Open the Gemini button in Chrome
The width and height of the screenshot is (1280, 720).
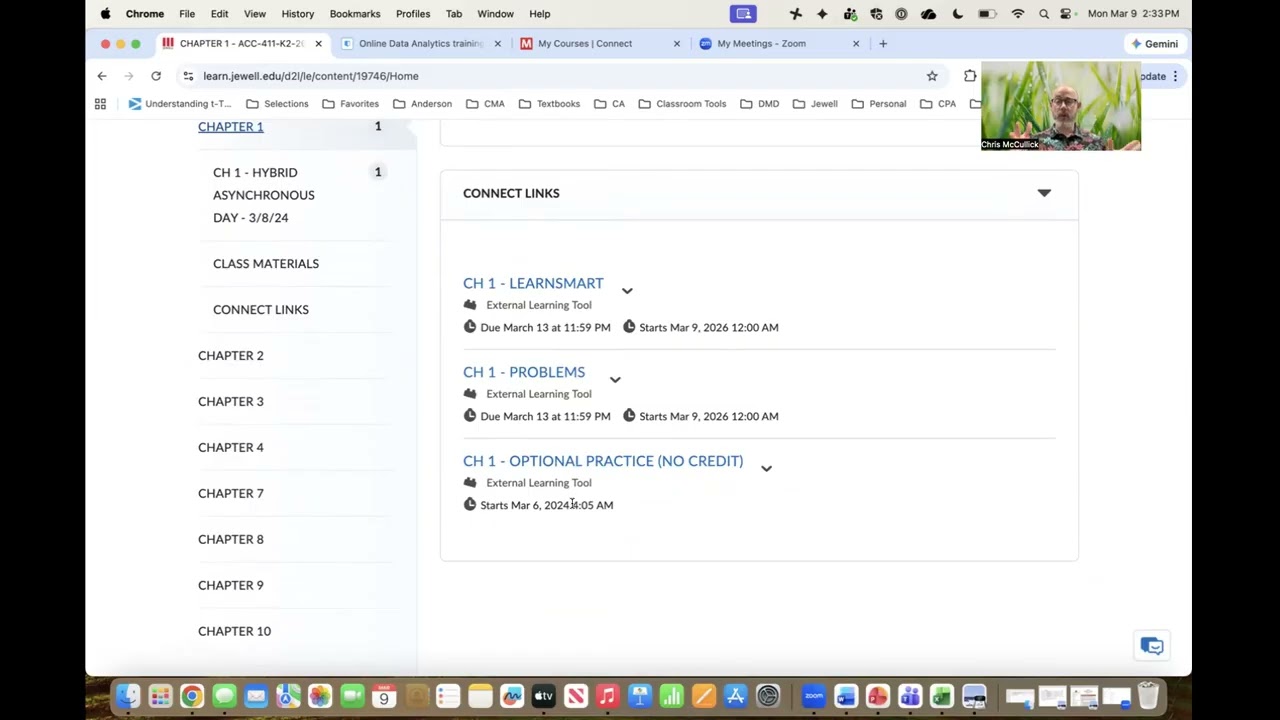[1154, 44]
